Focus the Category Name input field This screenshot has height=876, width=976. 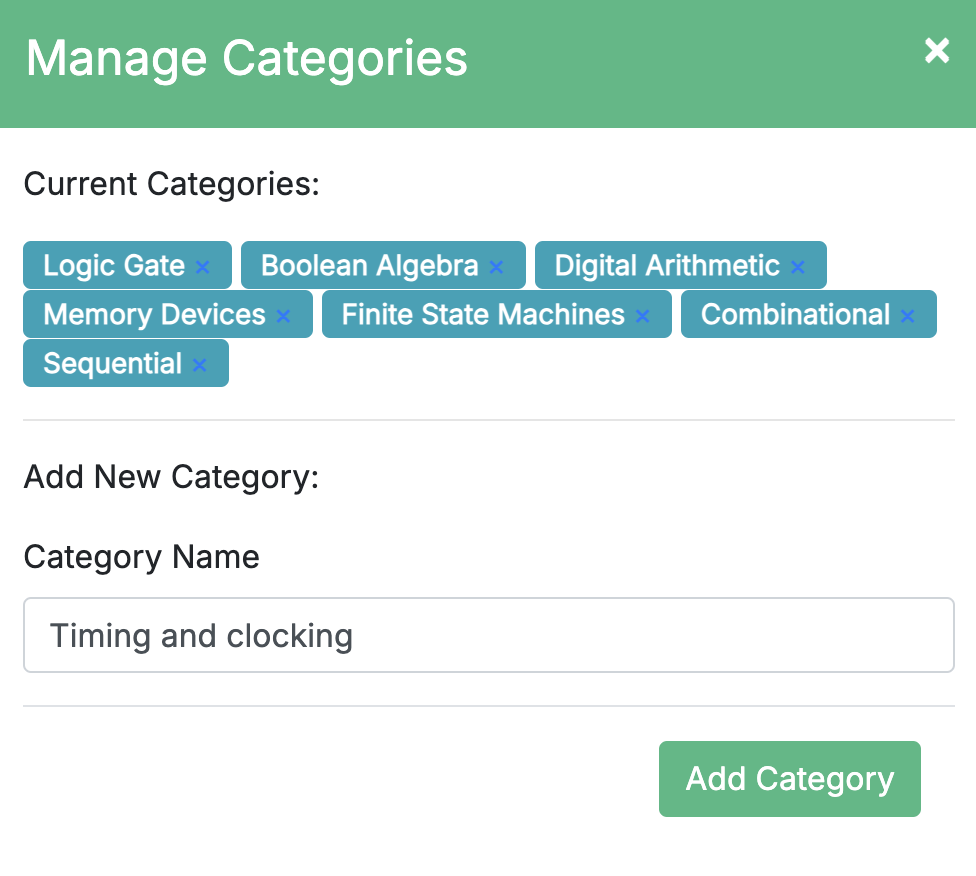[488, 636]
